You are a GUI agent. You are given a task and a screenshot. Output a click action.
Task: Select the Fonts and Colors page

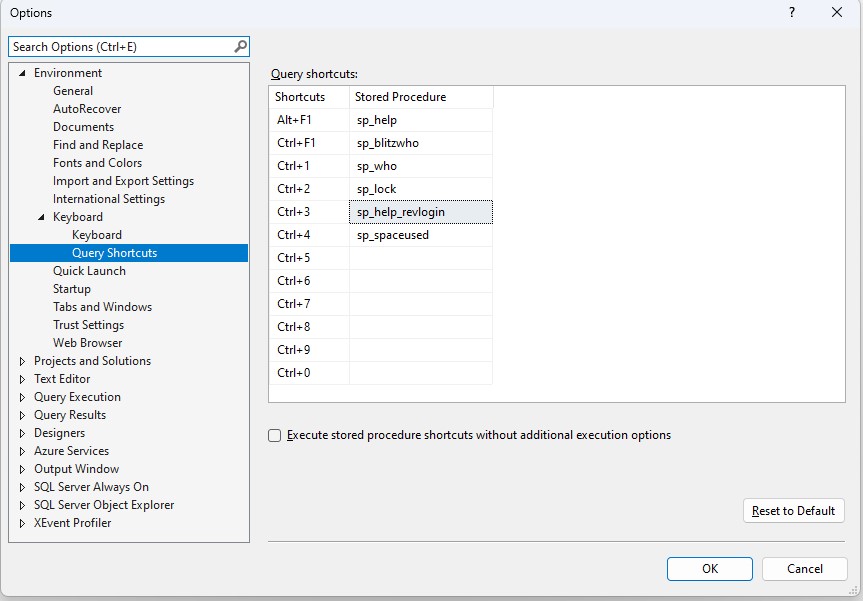97,162
